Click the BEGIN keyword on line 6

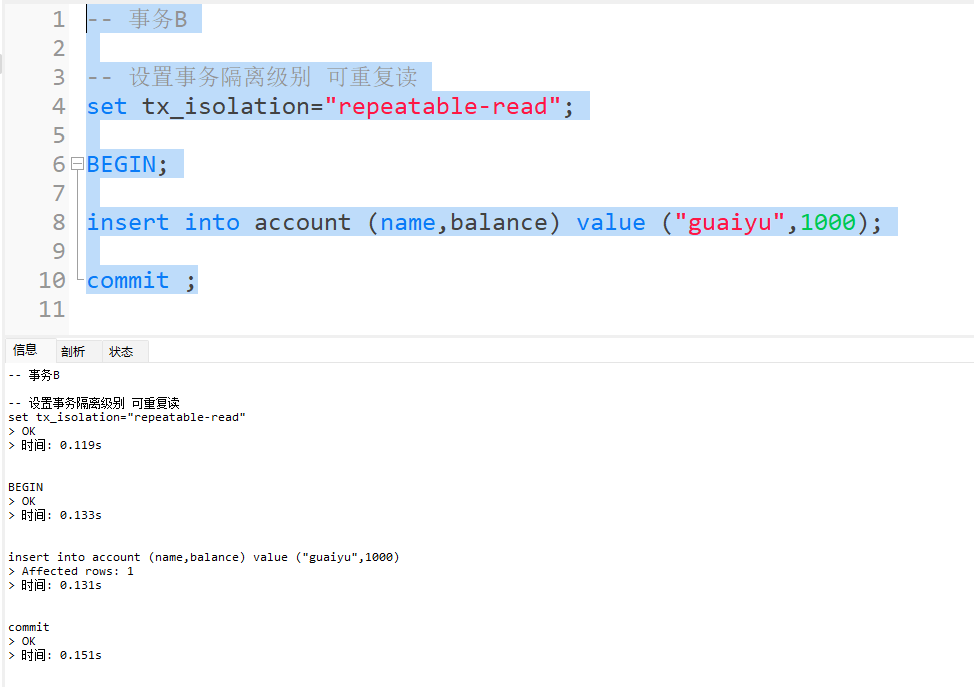pos(122,164)
